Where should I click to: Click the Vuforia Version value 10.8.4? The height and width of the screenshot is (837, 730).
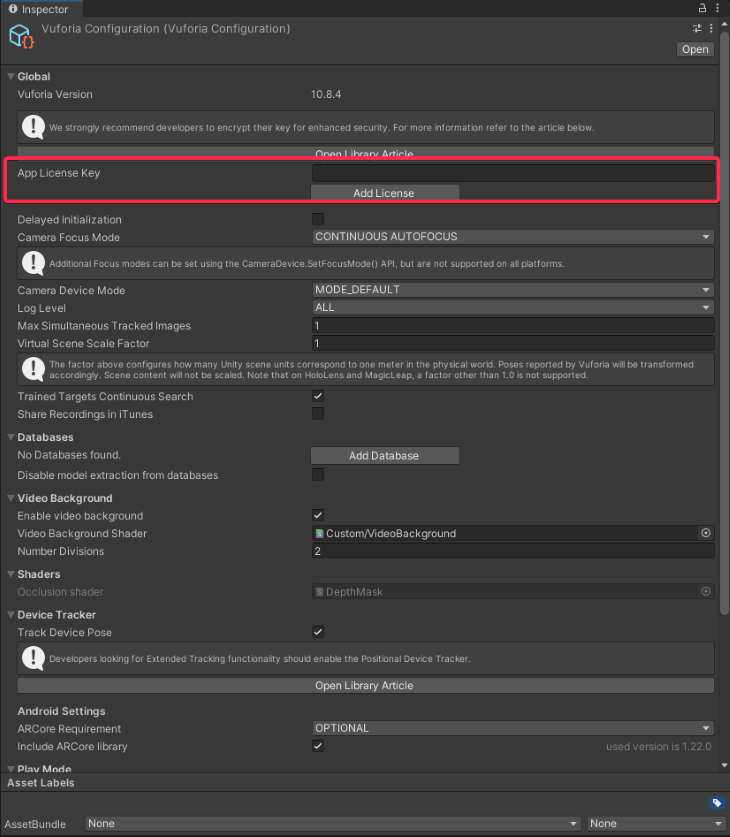tap(326, 94)
